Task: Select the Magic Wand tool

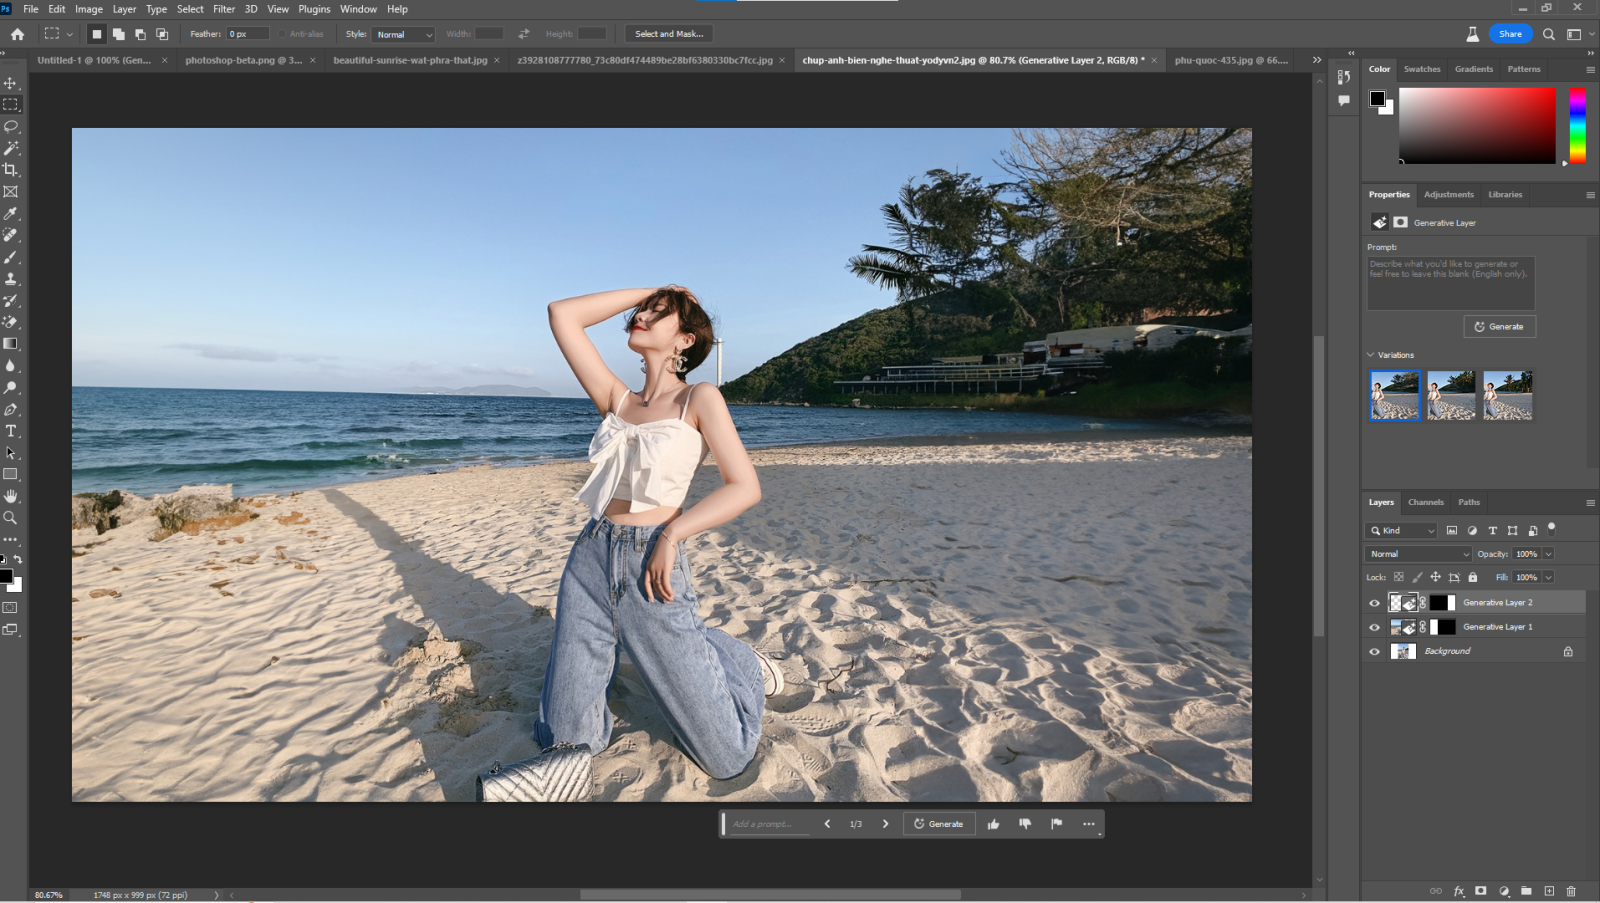Action: [11, 148]
